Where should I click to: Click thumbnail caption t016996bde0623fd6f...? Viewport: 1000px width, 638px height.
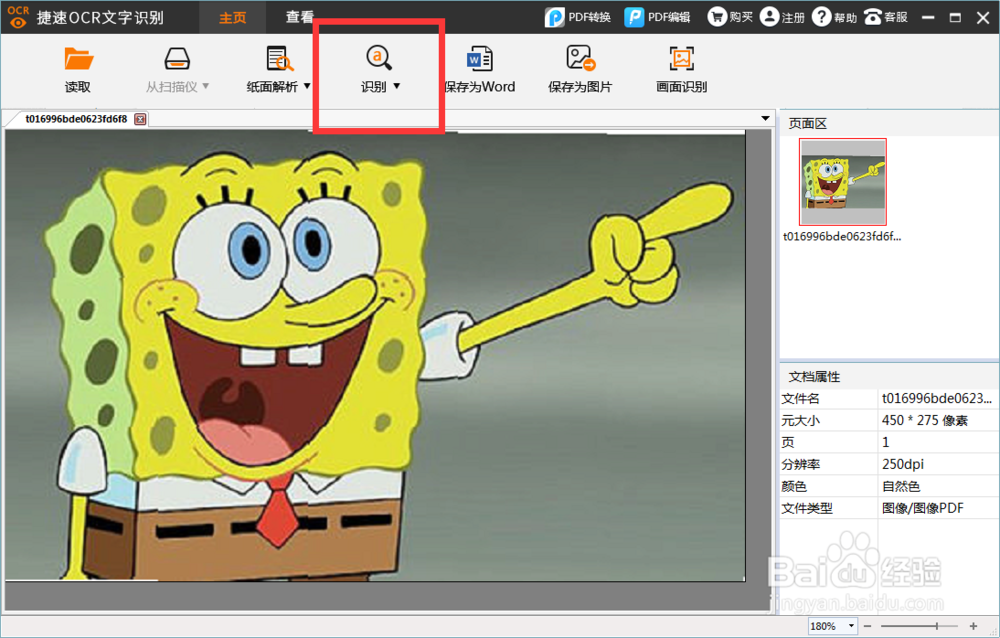pyautogui.click(x=842, y=237)
